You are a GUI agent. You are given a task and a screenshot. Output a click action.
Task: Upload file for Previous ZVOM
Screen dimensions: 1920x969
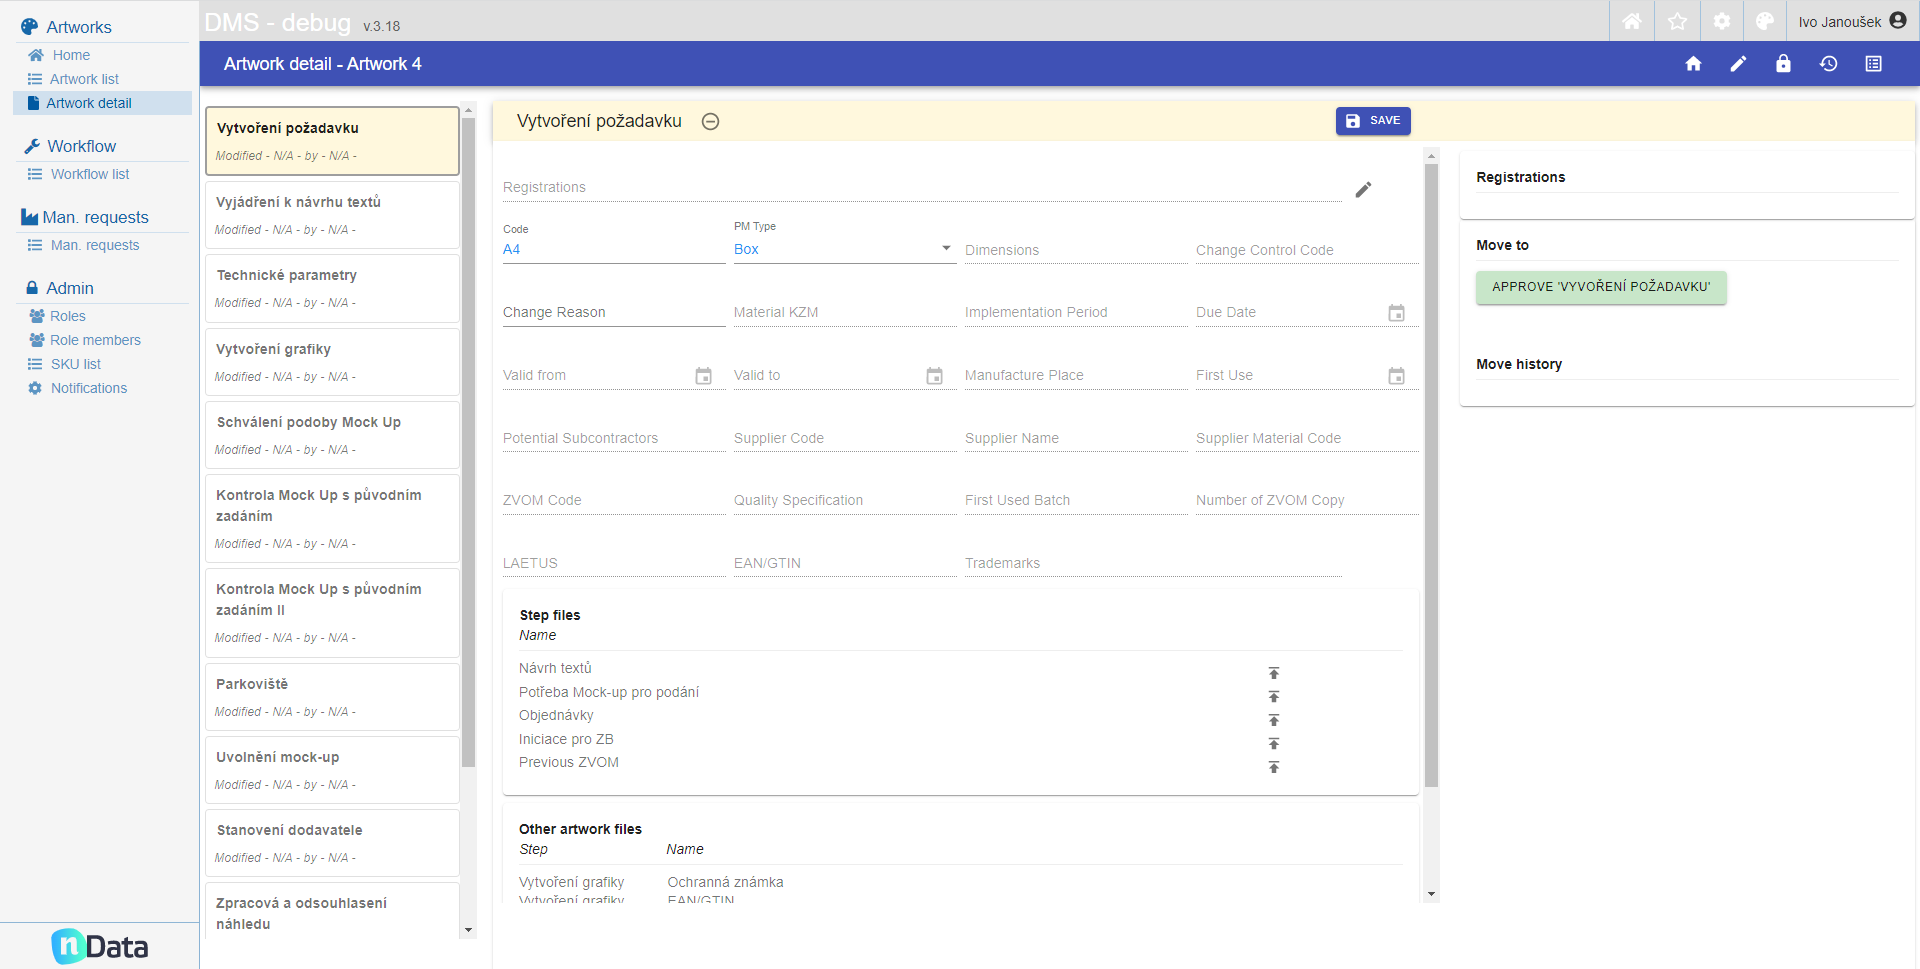pyautogui.click(x=1274, y=767)
